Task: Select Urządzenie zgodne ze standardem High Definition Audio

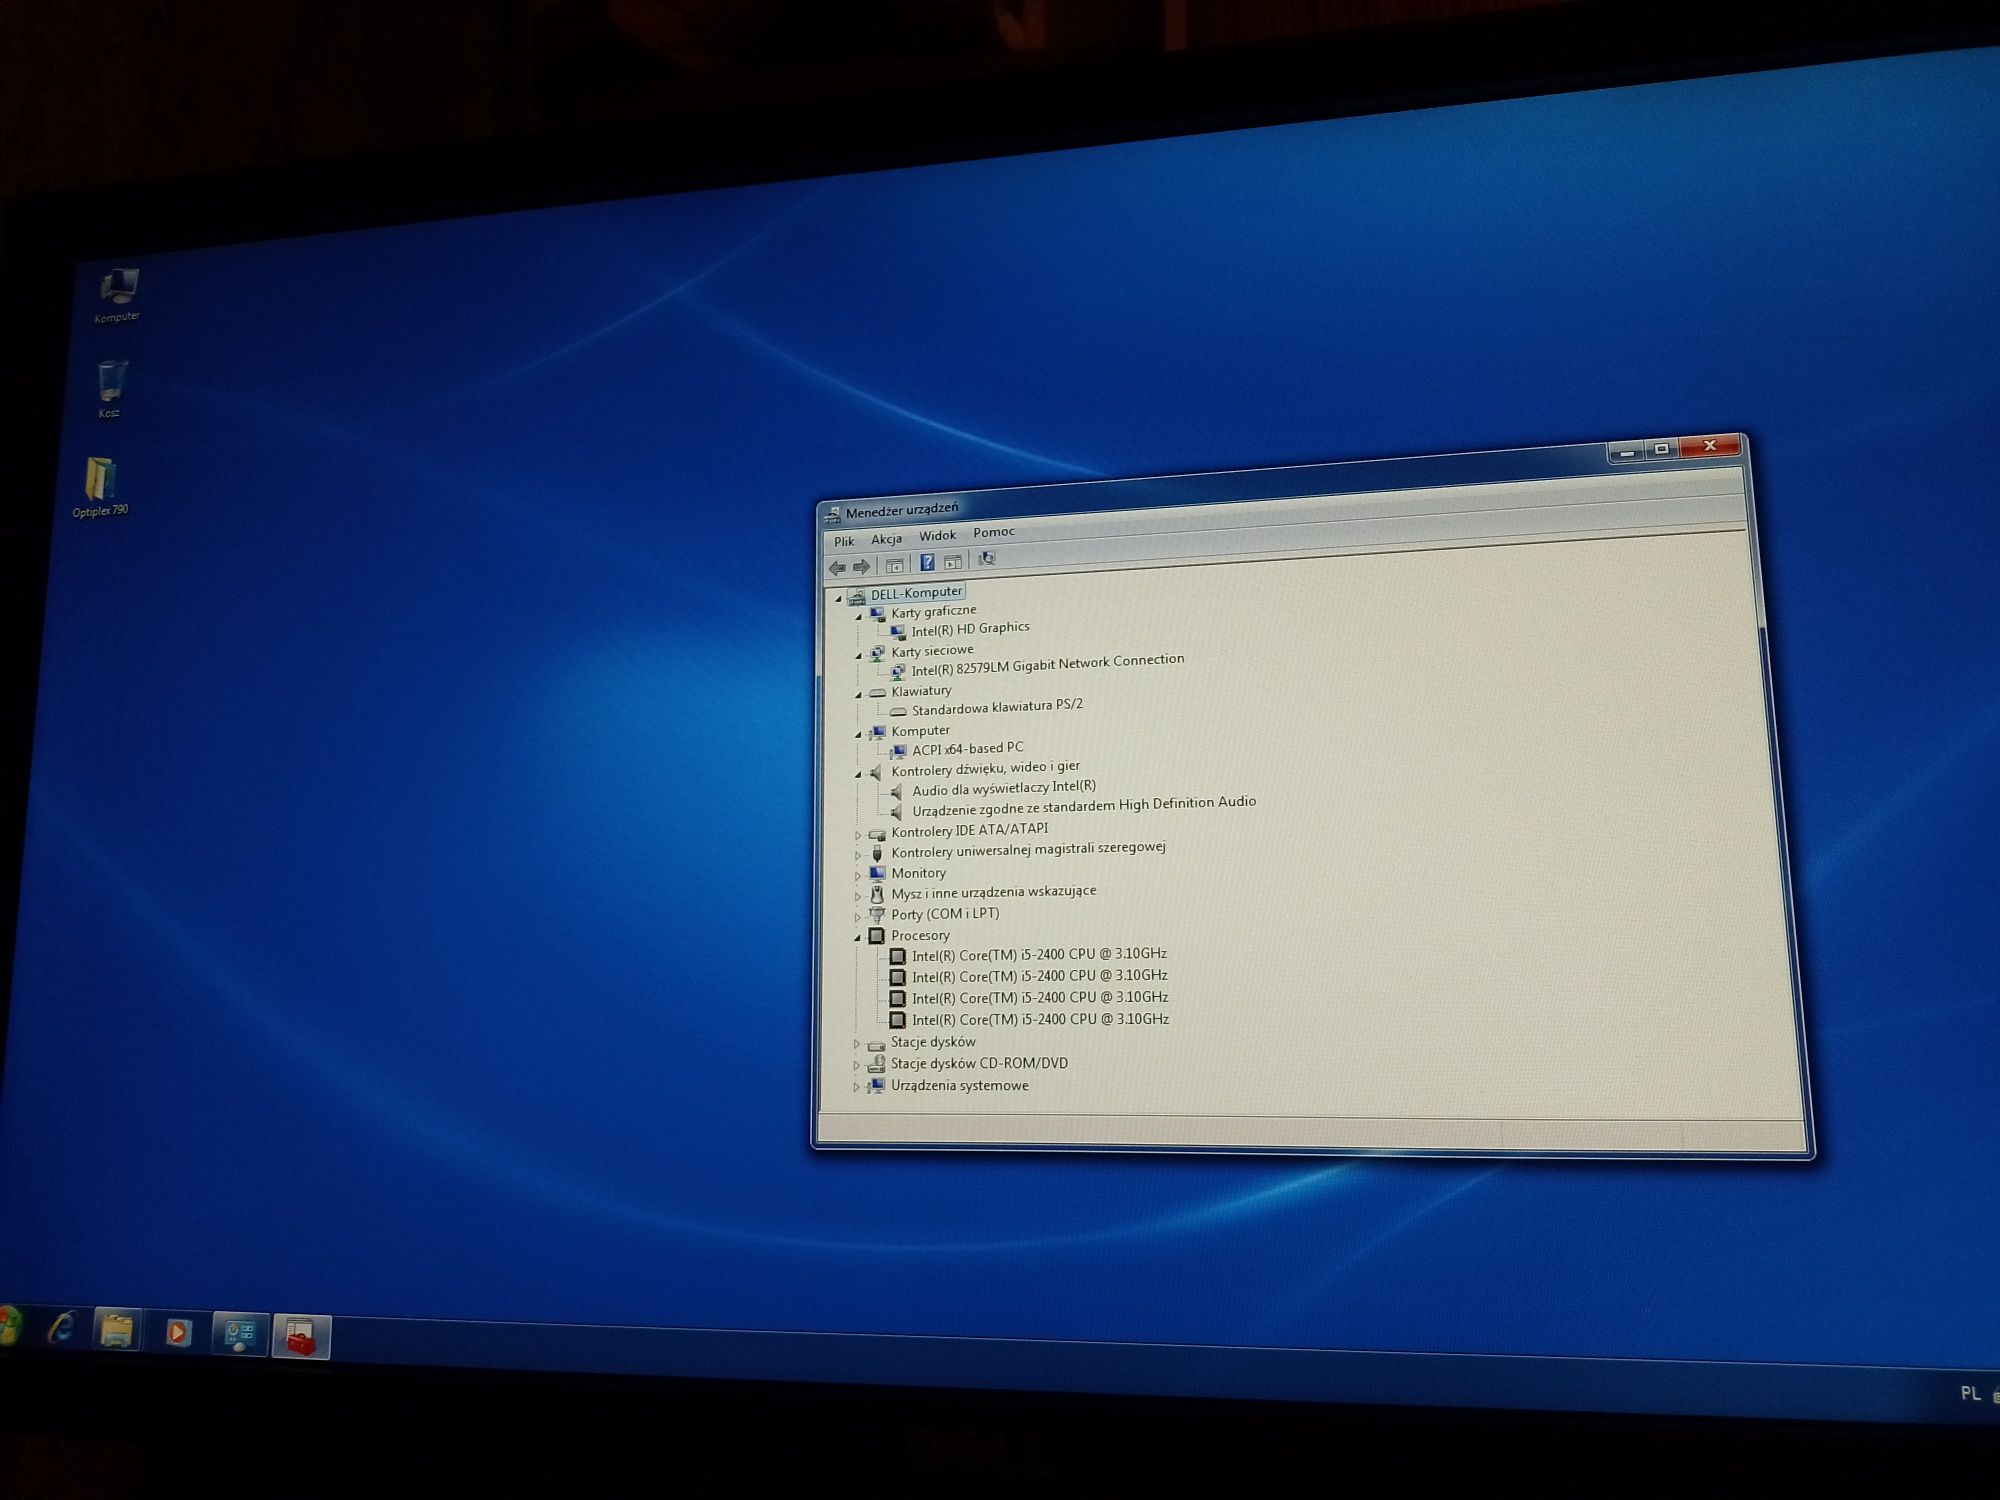Action: point(1084,805)
